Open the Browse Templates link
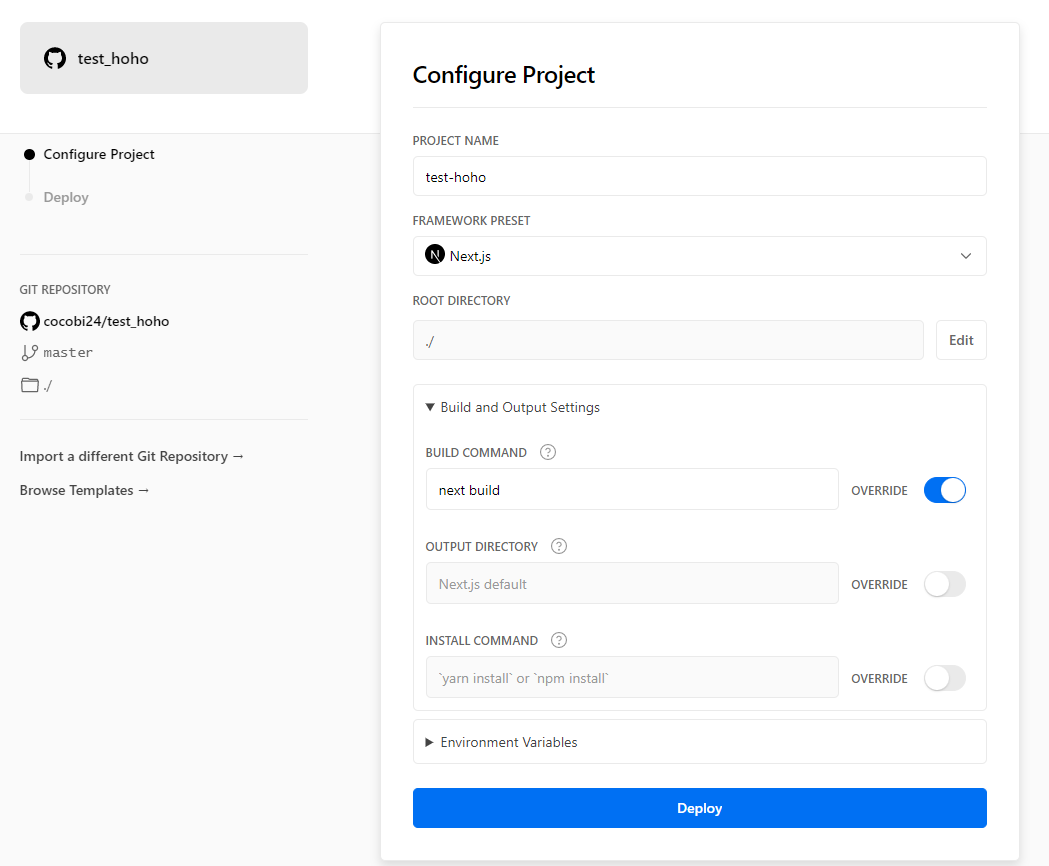Viewport: 1049px width, 866px height. pyautogui.click(x=84, y=491)
